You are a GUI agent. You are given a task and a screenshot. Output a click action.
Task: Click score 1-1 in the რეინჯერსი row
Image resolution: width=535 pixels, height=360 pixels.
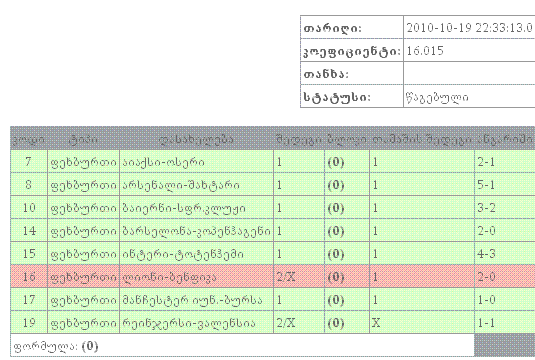(x=486, y=323)
